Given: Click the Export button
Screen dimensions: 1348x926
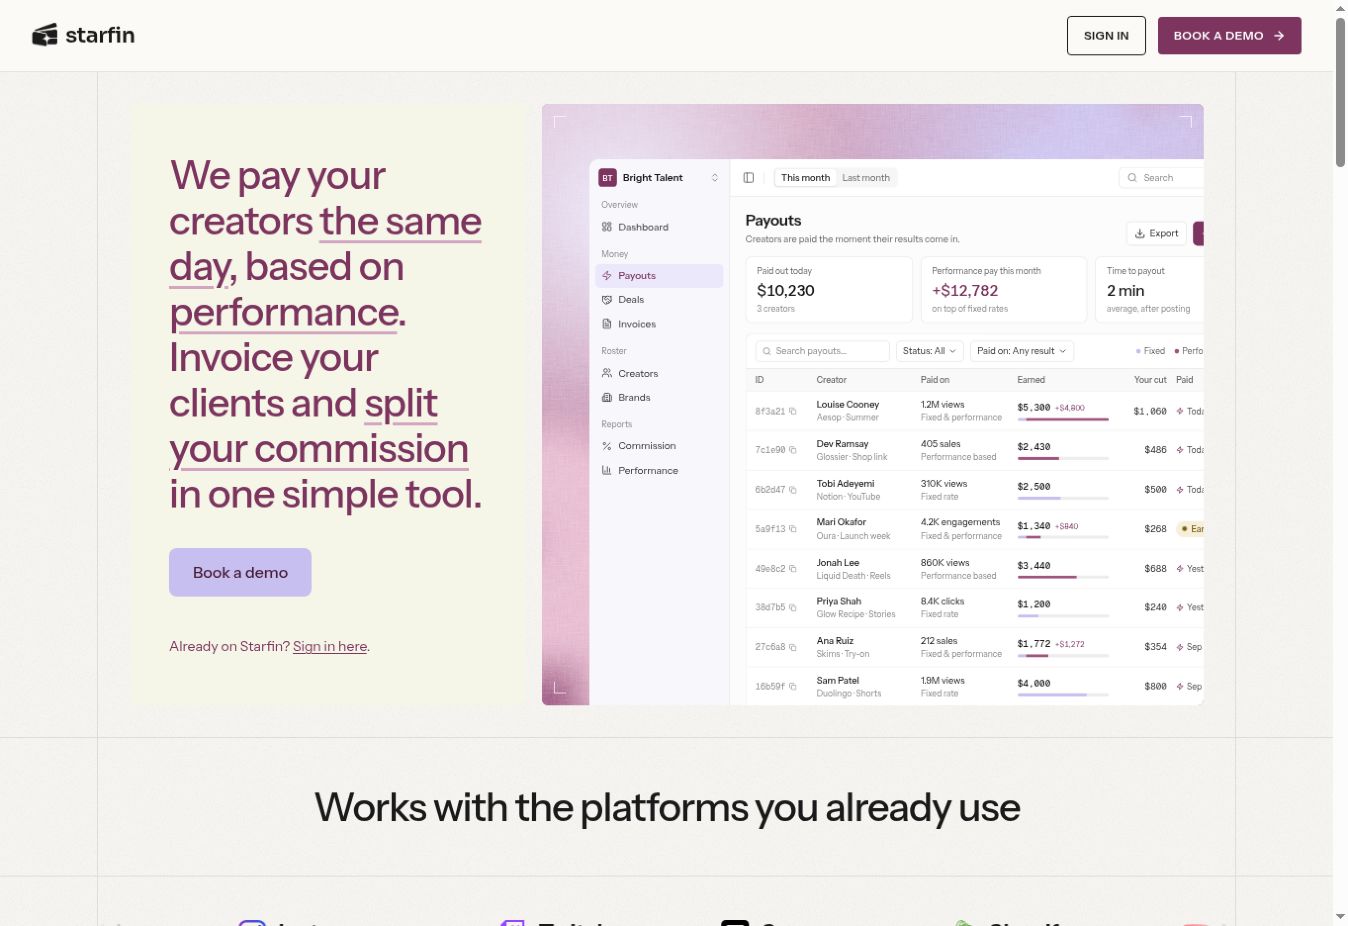Looking at the screenshot, I should click(1156, 233).
